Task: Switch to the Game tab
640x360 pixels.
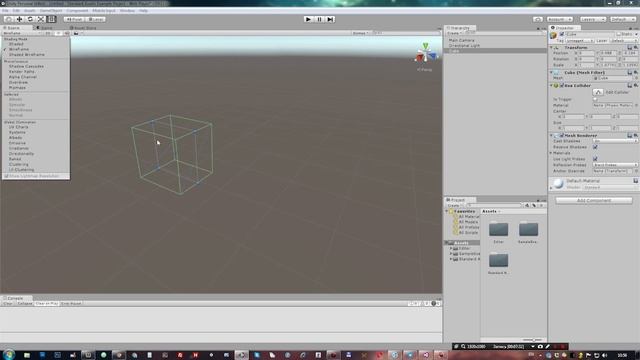Action: 44,28
